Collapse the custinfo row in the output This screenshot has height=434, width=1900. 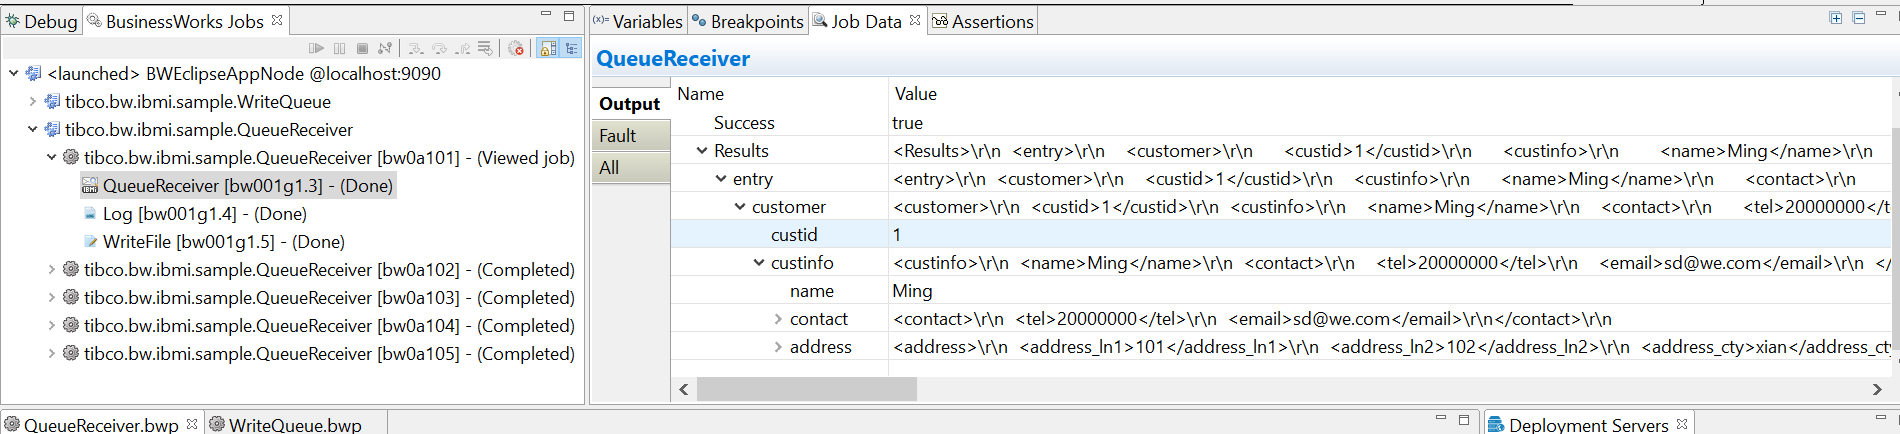point(759,263)
